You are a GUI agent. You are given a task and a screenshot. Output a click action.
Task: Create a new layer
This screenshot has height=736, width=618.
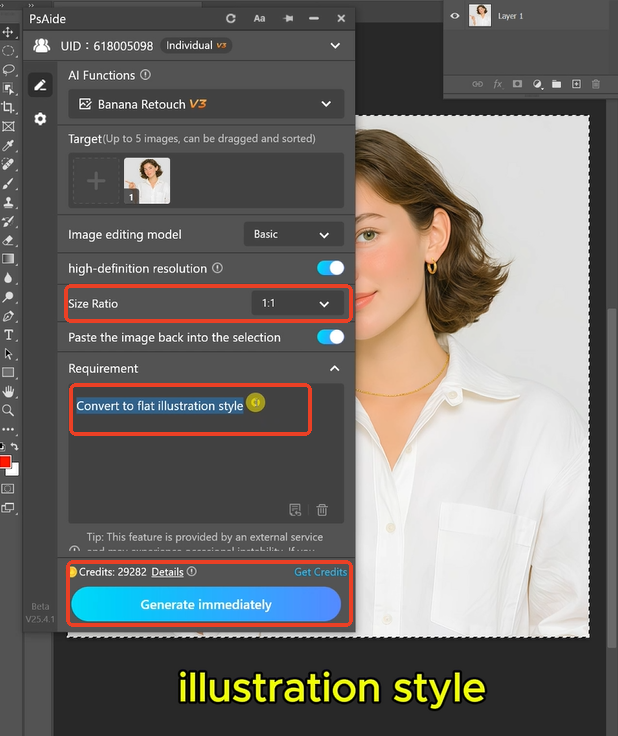(x=576, y=84)
